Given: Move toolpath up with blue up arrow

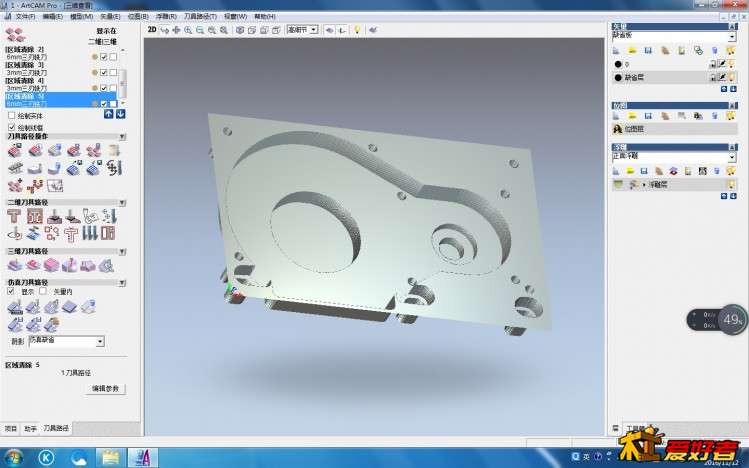Looking at the screenshot, I should click(108, 114).
